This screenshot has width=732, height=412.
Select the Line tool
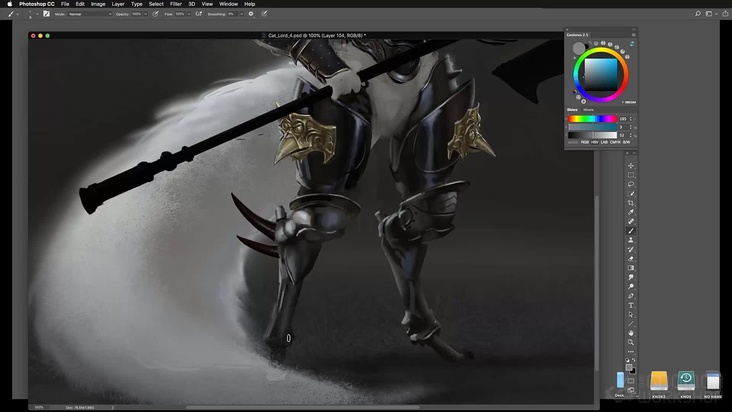tap(631, 324)
